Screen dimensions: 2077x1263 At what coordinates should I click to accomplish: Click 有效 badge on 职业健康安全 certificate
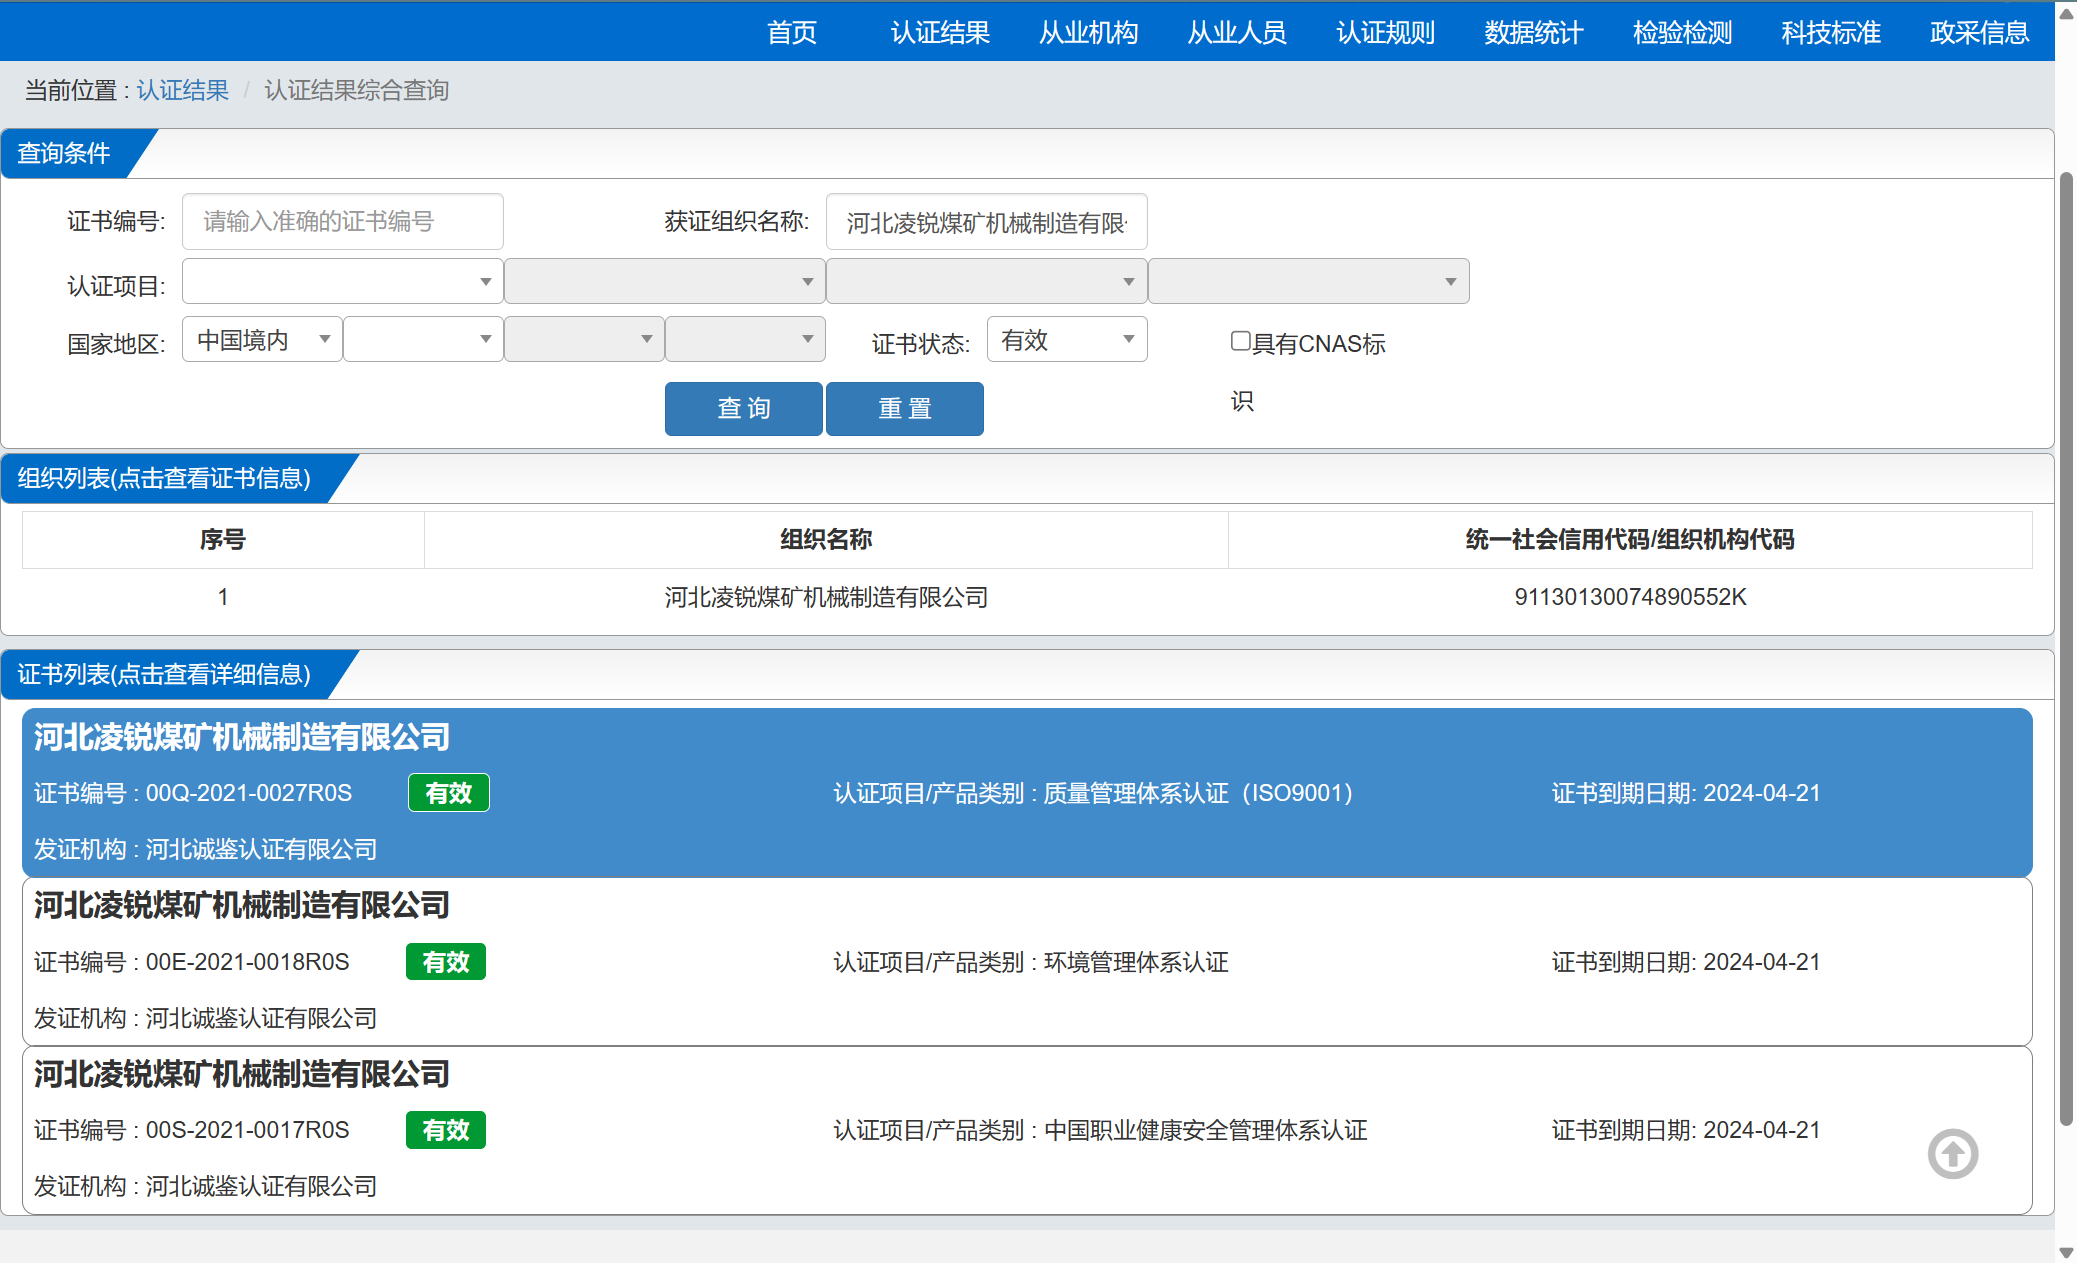(446, 1130)
